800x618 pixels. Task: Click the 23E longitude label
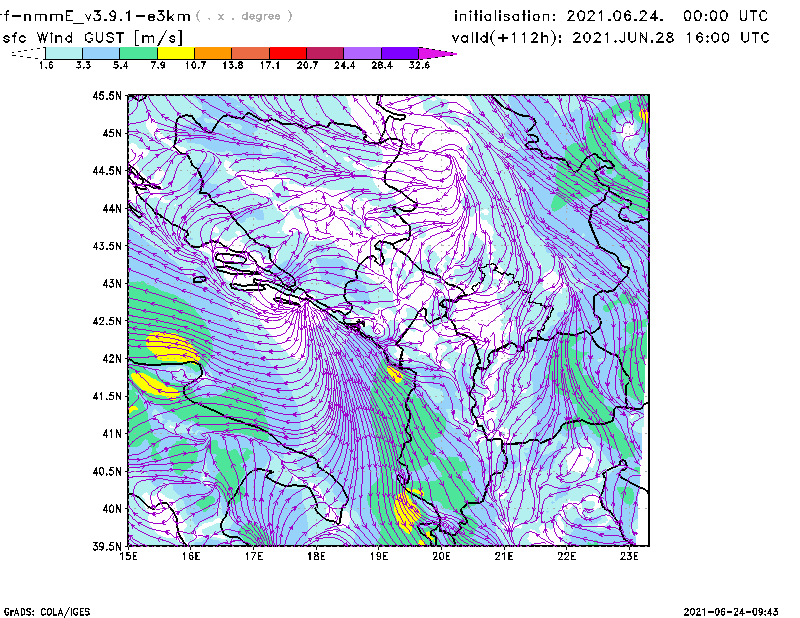tap(629, 556)
